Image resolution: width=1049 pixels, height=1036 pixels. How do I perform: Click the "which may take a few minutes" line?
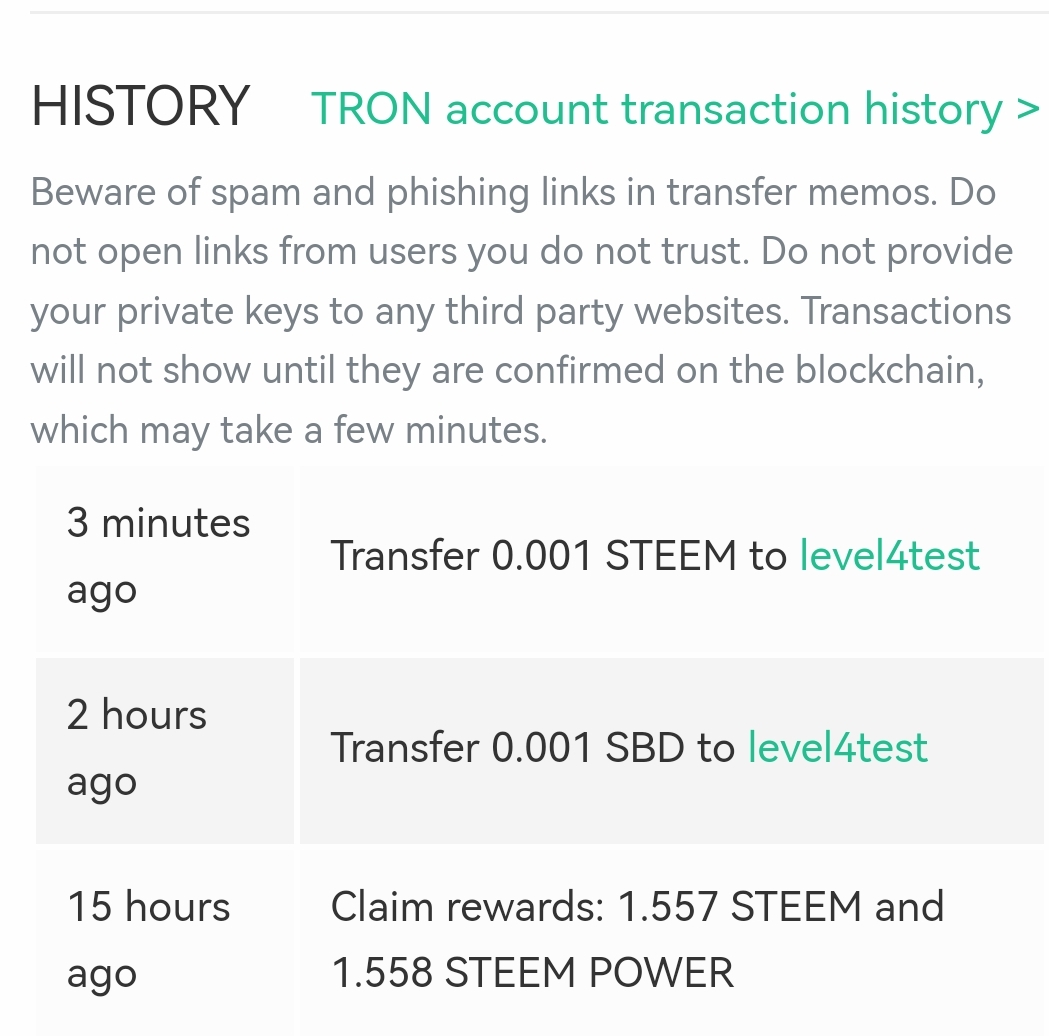pos(289,431)
